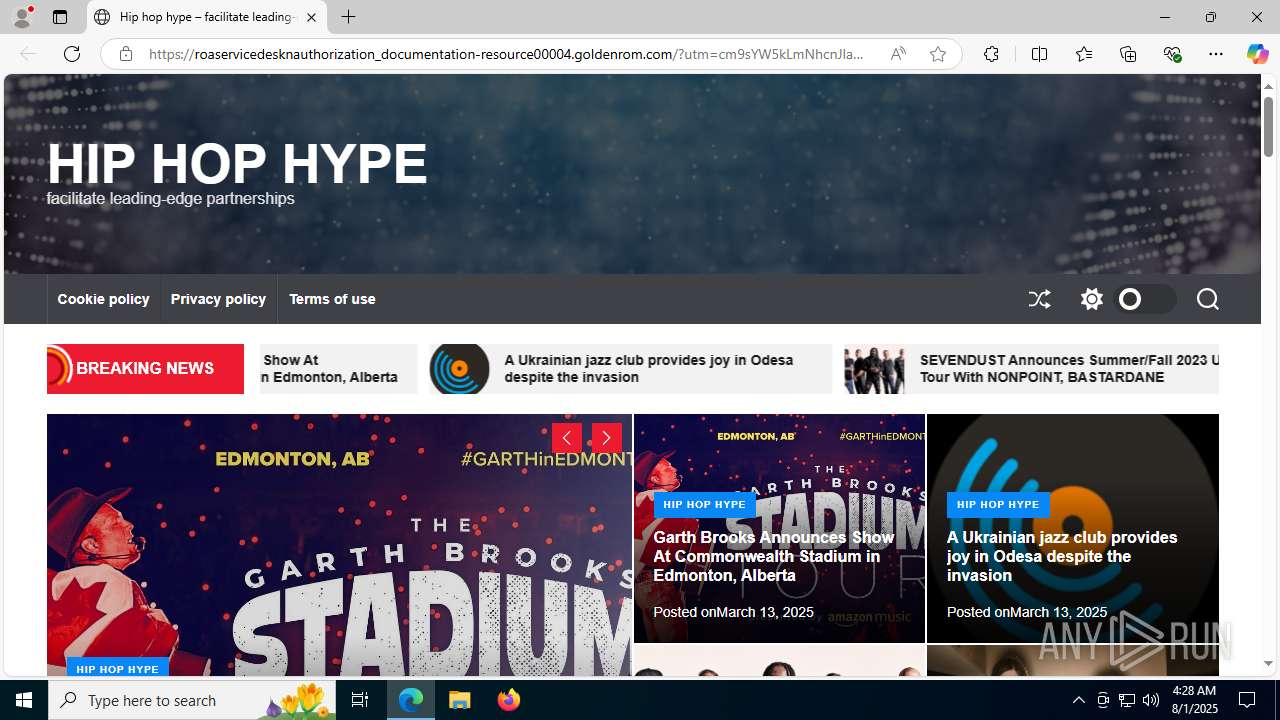Open the Copilot sidebar icon
The width and height of the screenshot is (1280, 720).
point(1257,54)
